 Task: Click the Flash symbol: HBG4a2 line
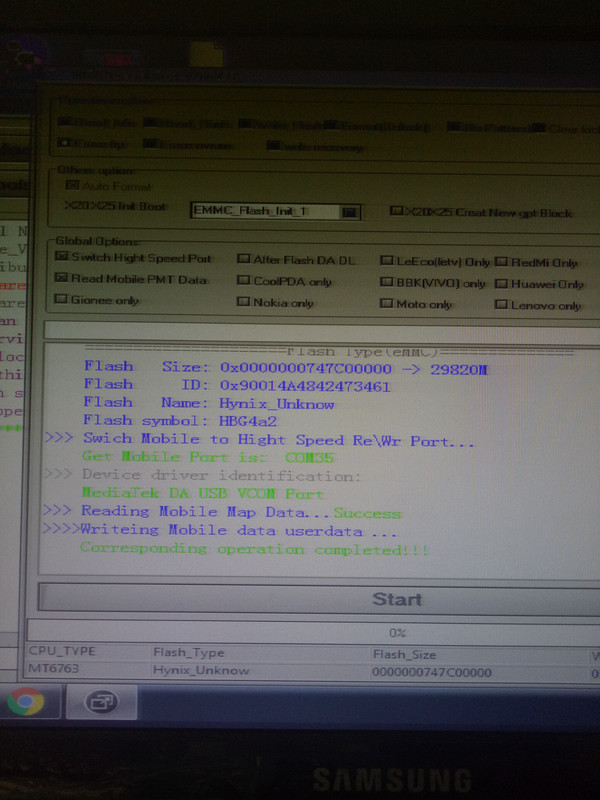click(180, 420)
